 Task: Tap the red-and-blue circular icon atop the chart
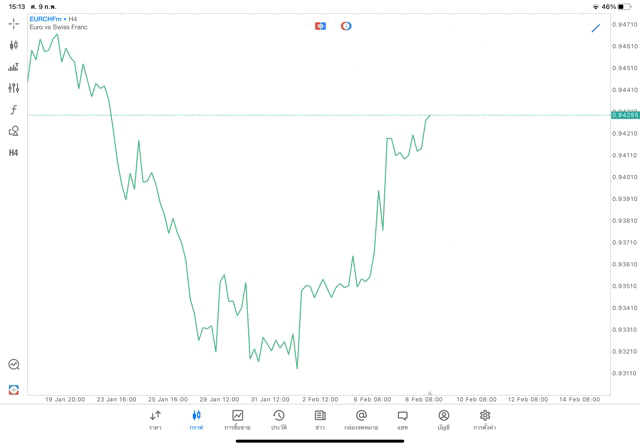[346, 26]
